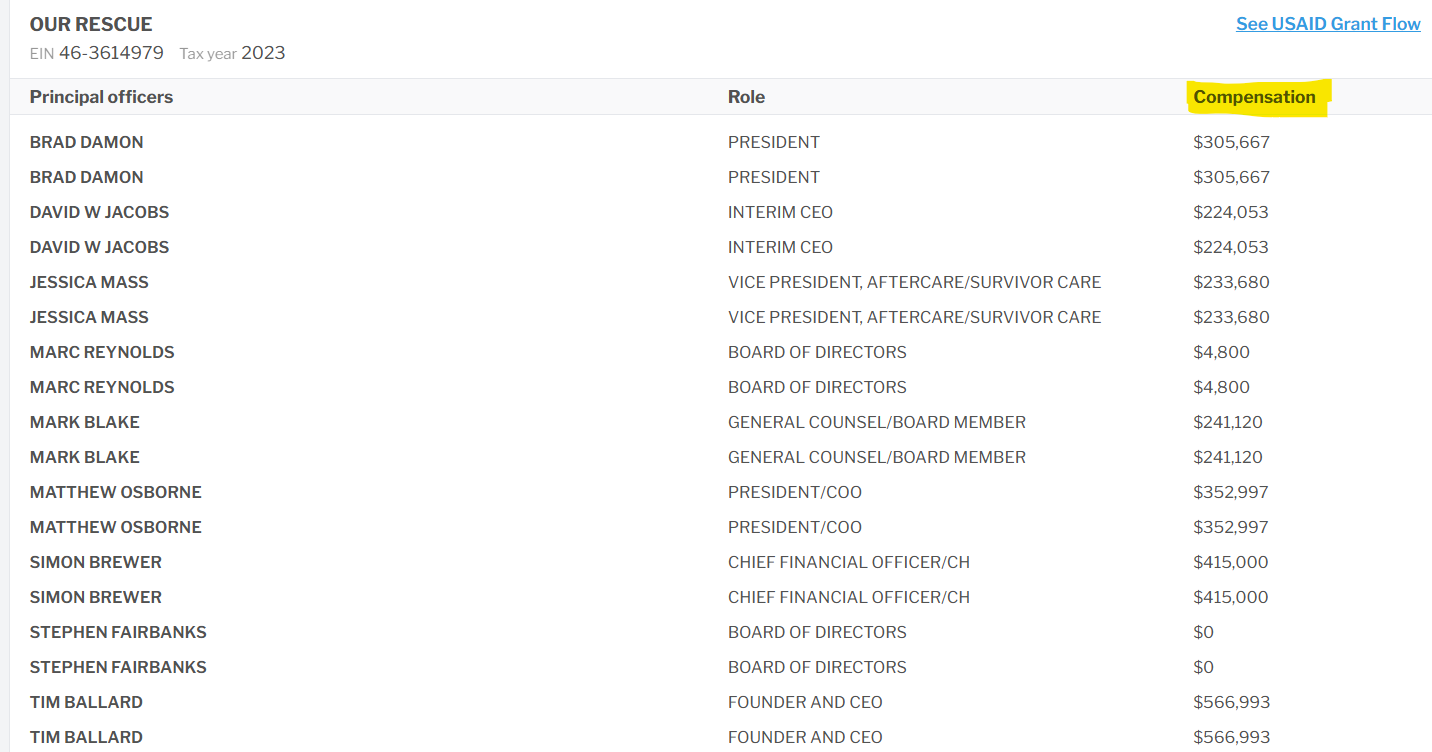Click first JESSICA MASS officer name

[89, 282]
